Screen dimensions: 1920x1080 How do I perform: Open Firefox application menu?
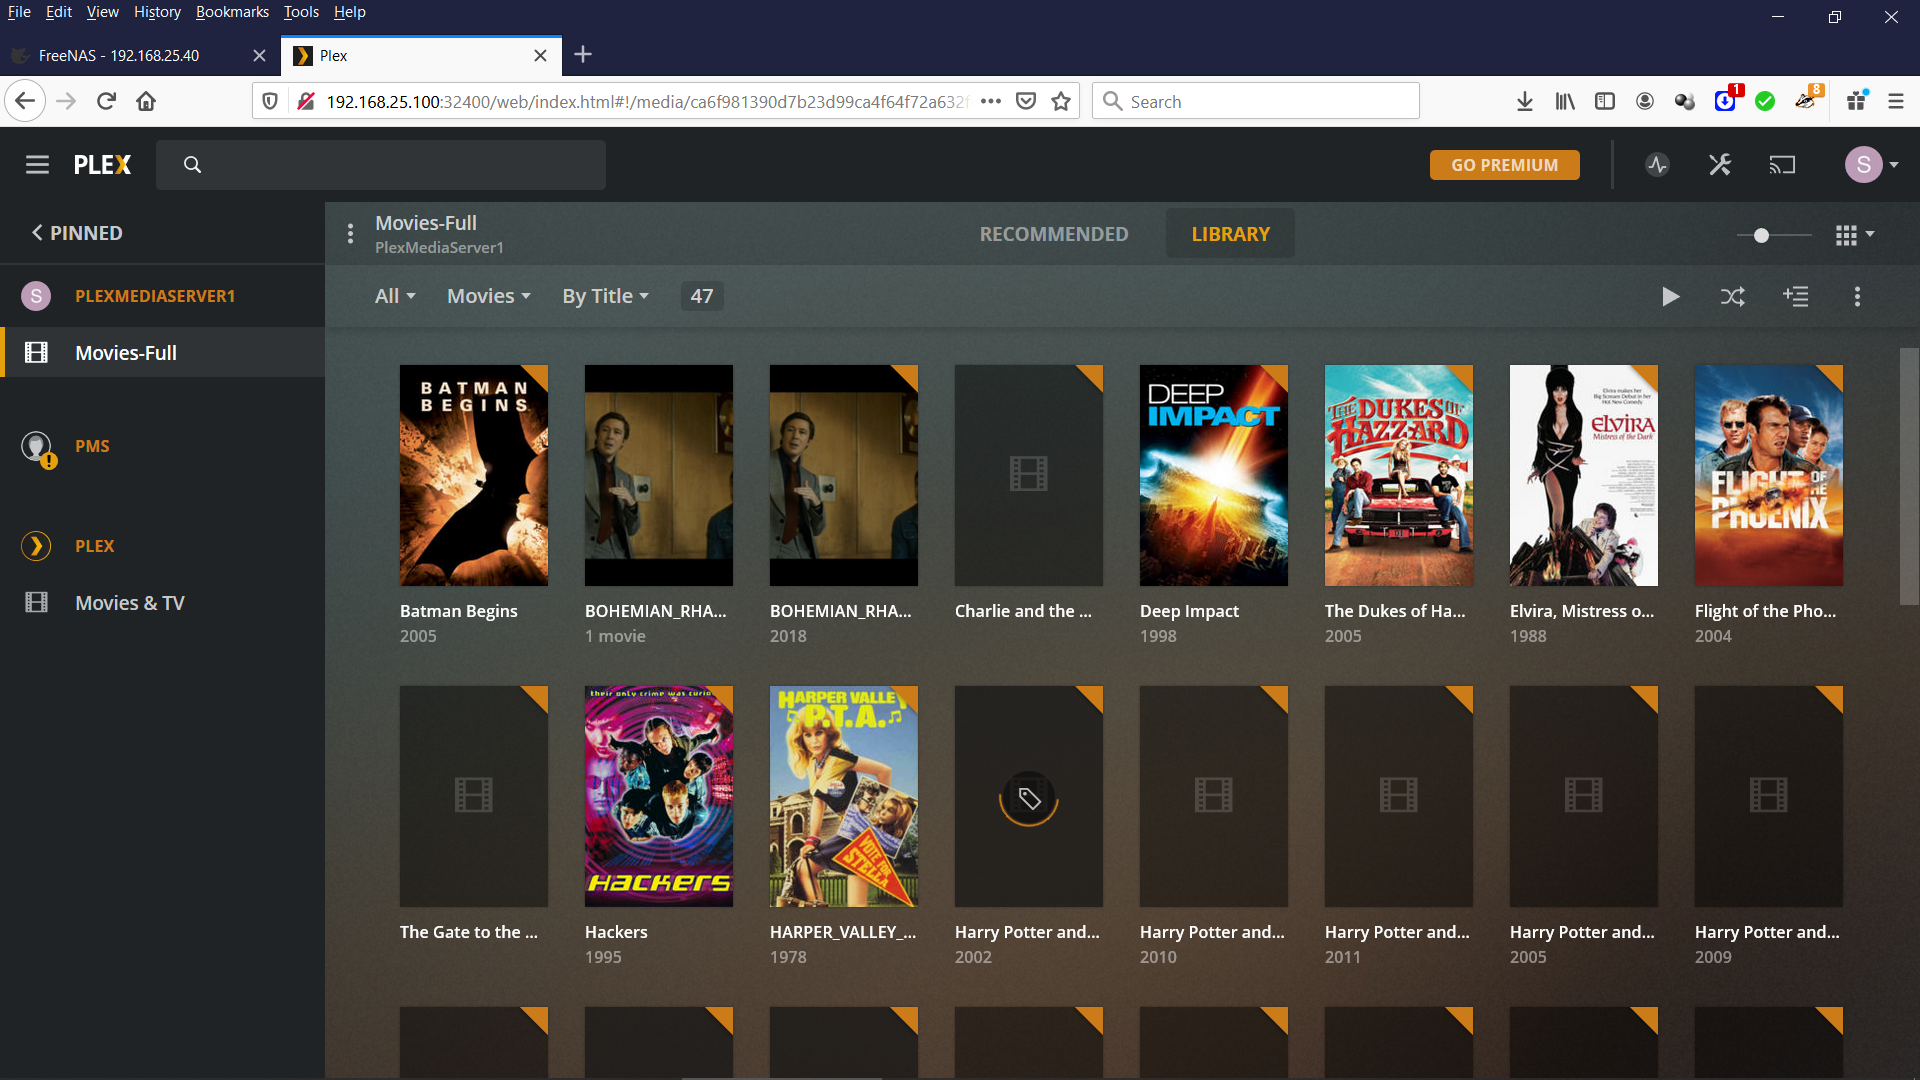tap(1895, 101)
